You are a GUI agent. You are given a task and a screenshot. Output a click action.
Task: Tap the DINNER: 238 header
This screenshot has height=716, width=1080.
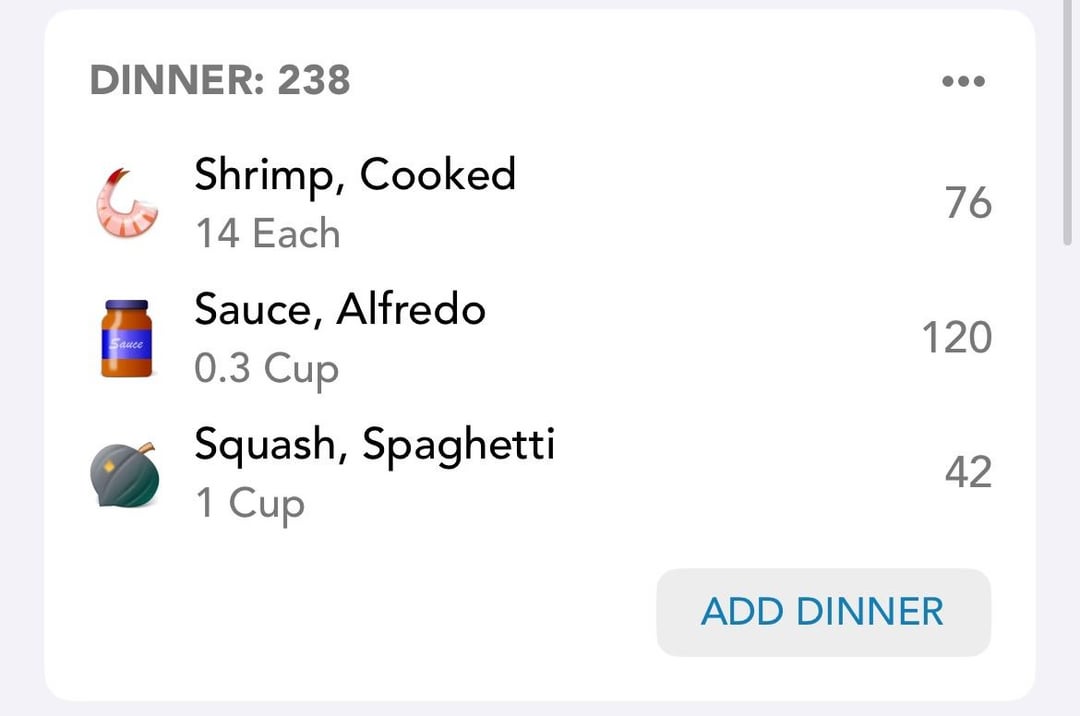pos(220,81)
